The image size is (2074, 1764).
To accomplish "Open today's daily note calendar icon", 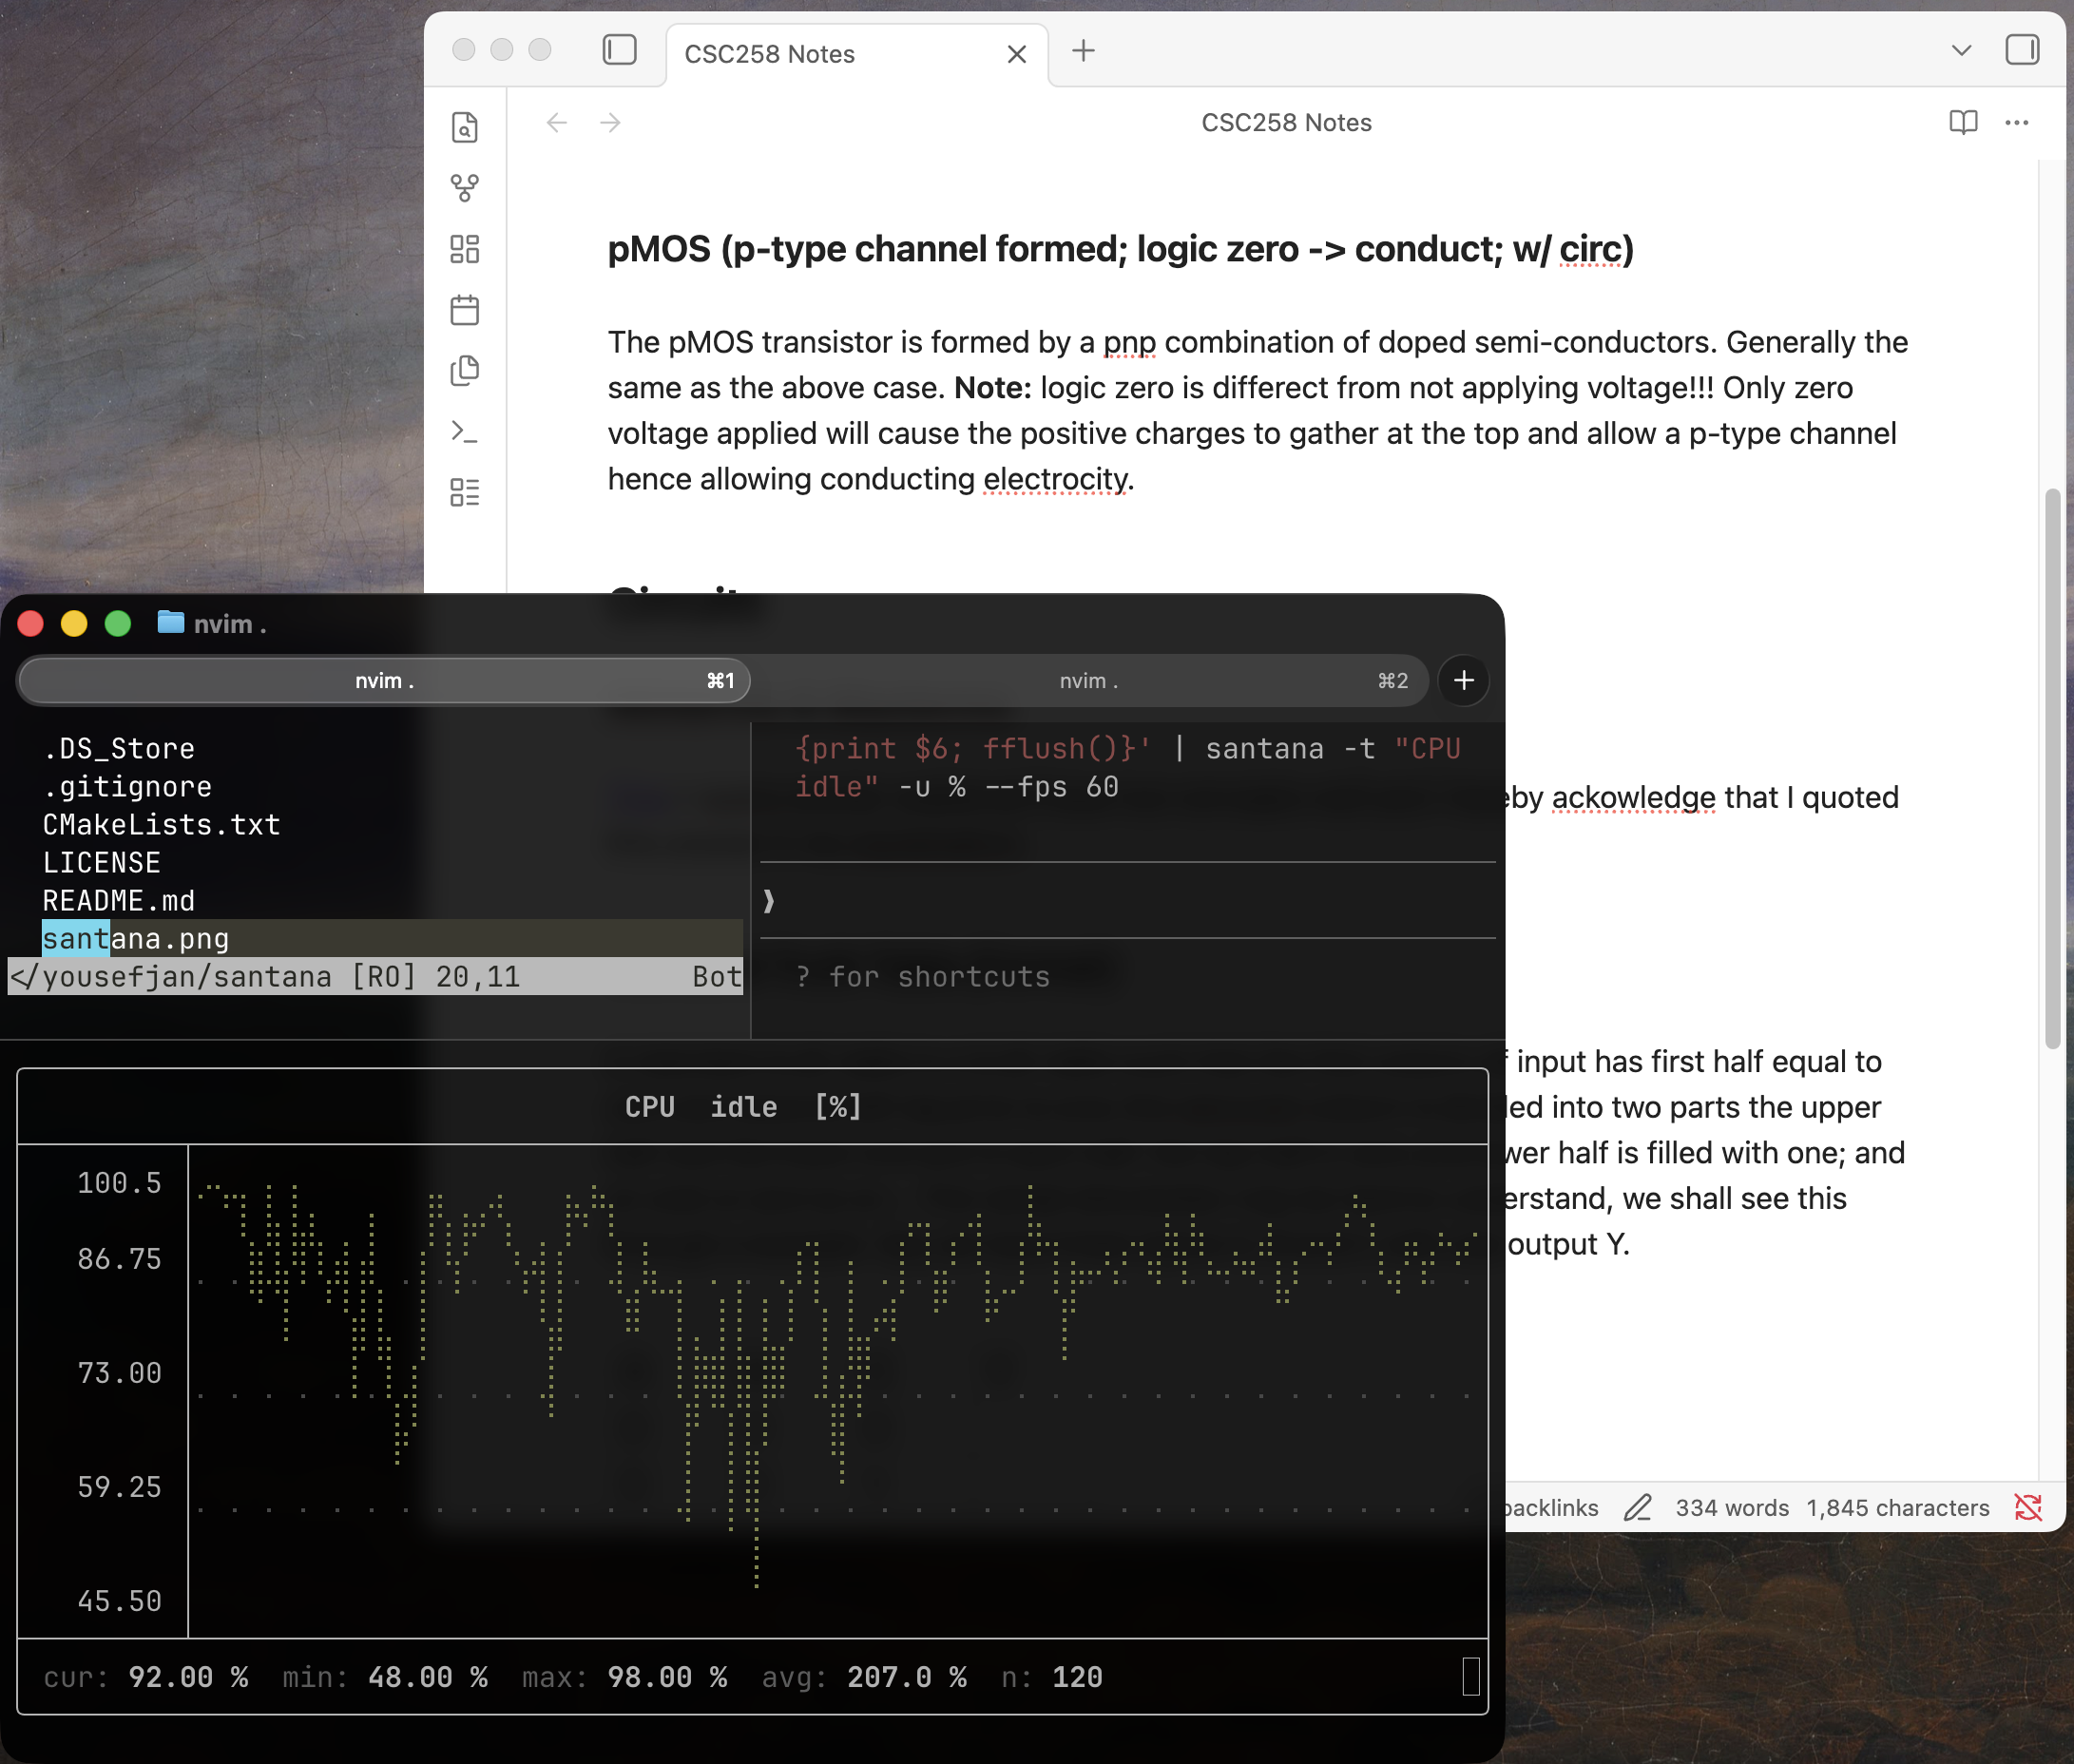I will tap(464, 310).
